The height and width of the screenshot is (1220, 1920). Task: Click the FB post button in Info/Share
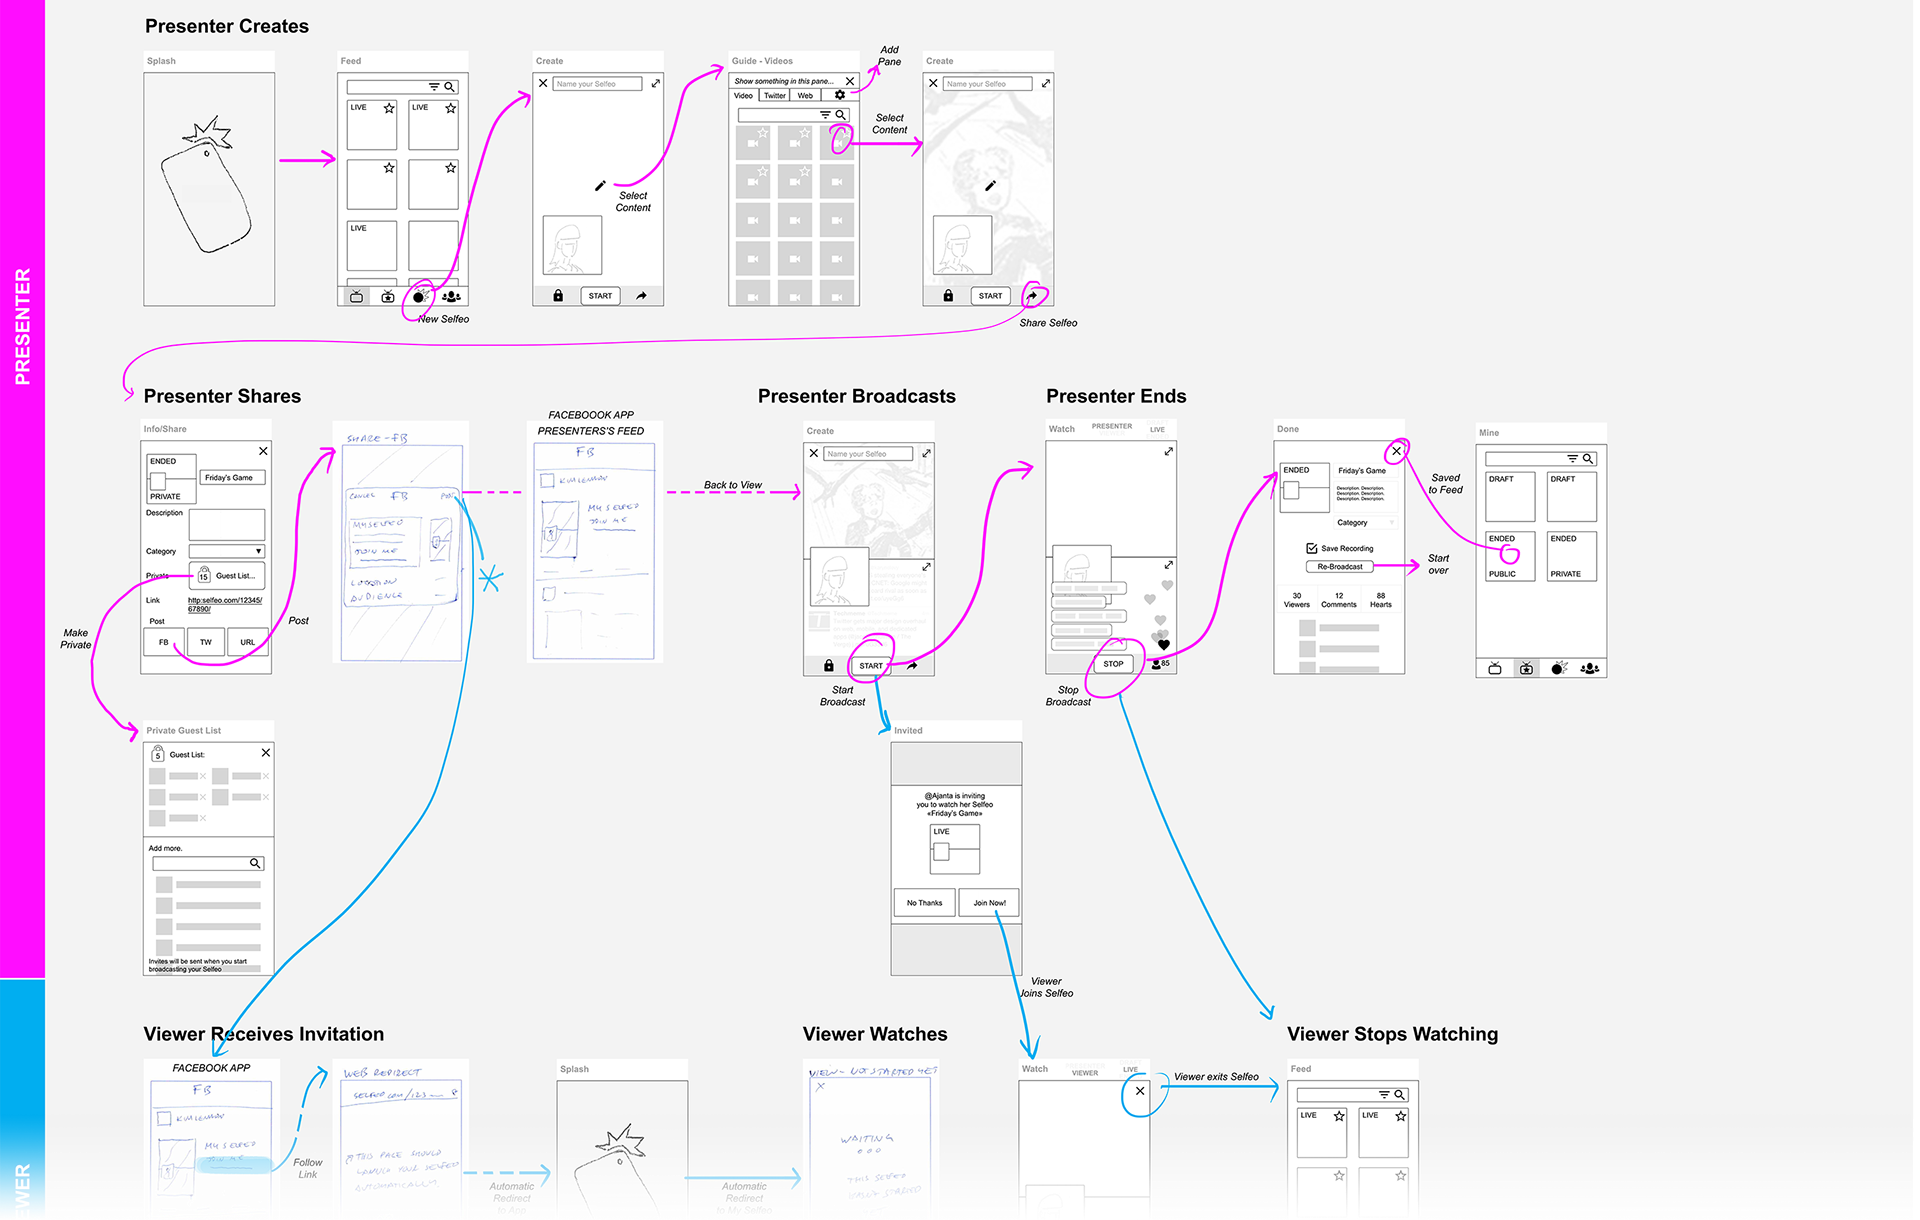164,642
